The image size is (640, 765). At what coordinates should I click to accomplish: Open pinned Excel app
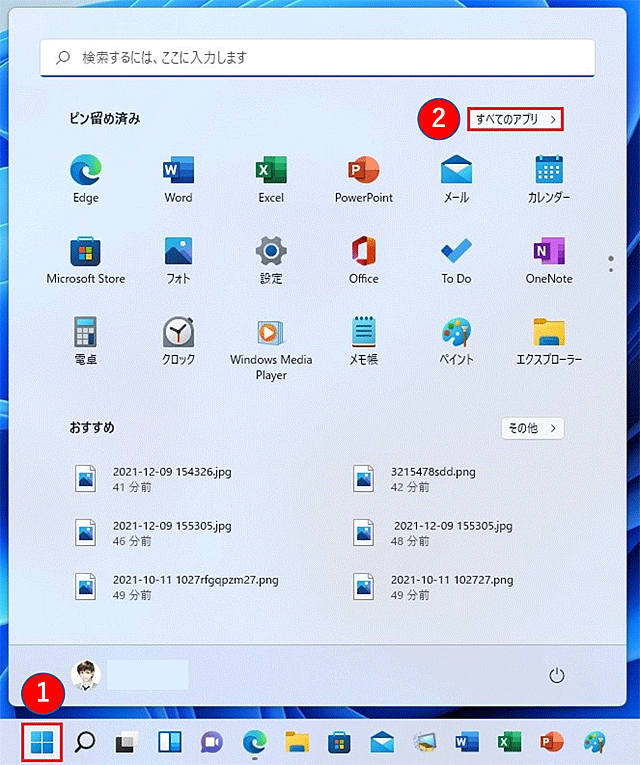pyautogui.click(x=271, y=179)
